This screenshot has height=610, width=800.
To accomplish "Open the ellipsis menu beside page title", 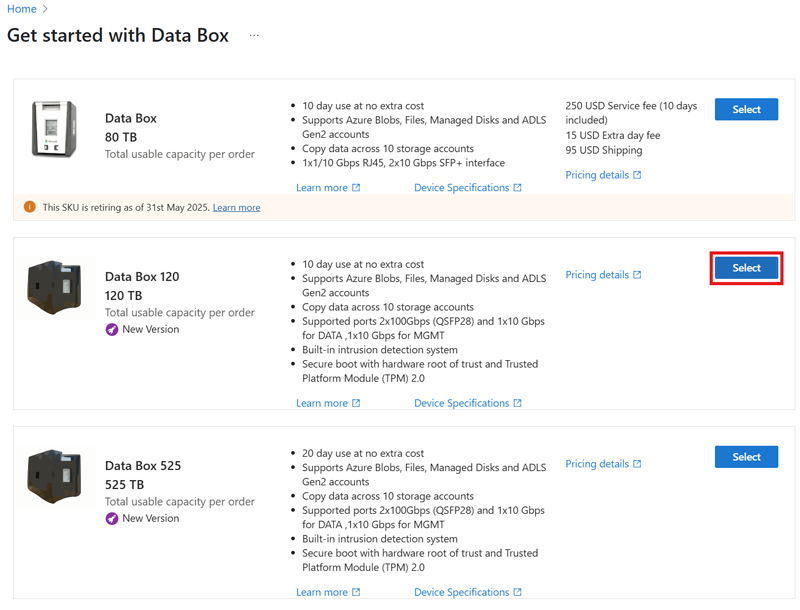I will (254, 36).
